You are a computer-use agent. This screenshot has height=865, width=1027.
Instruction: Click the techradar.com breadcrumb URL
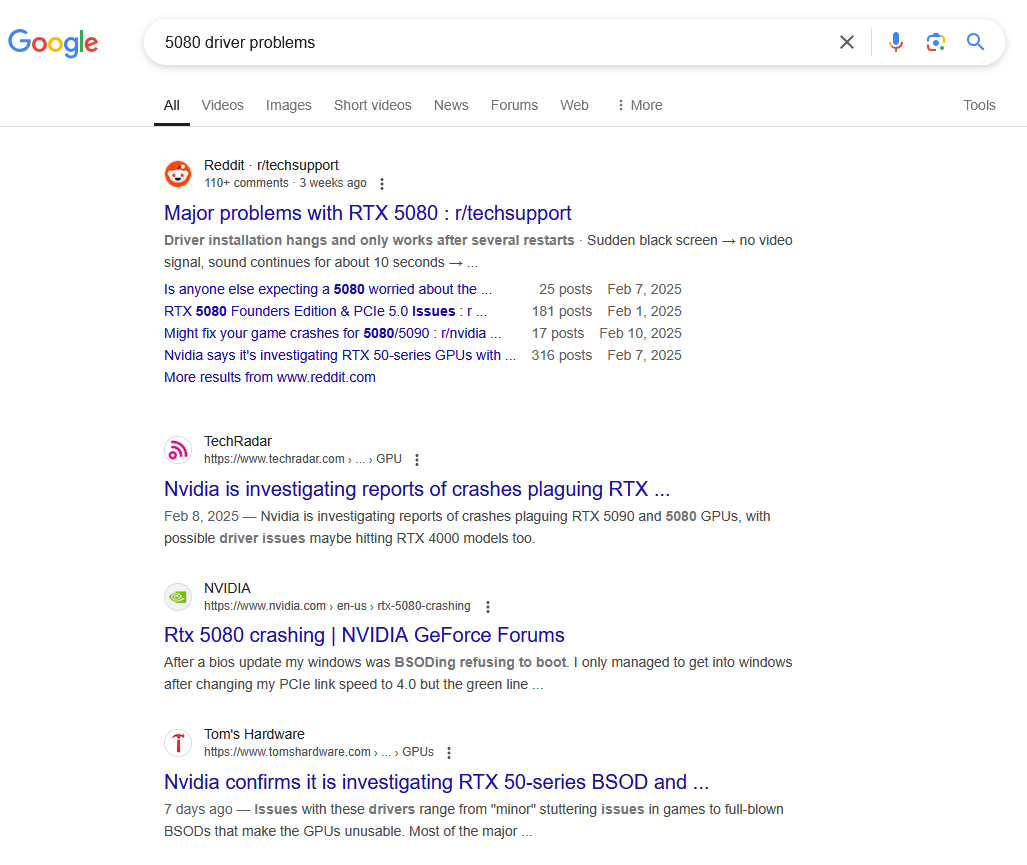pos(303,459)
